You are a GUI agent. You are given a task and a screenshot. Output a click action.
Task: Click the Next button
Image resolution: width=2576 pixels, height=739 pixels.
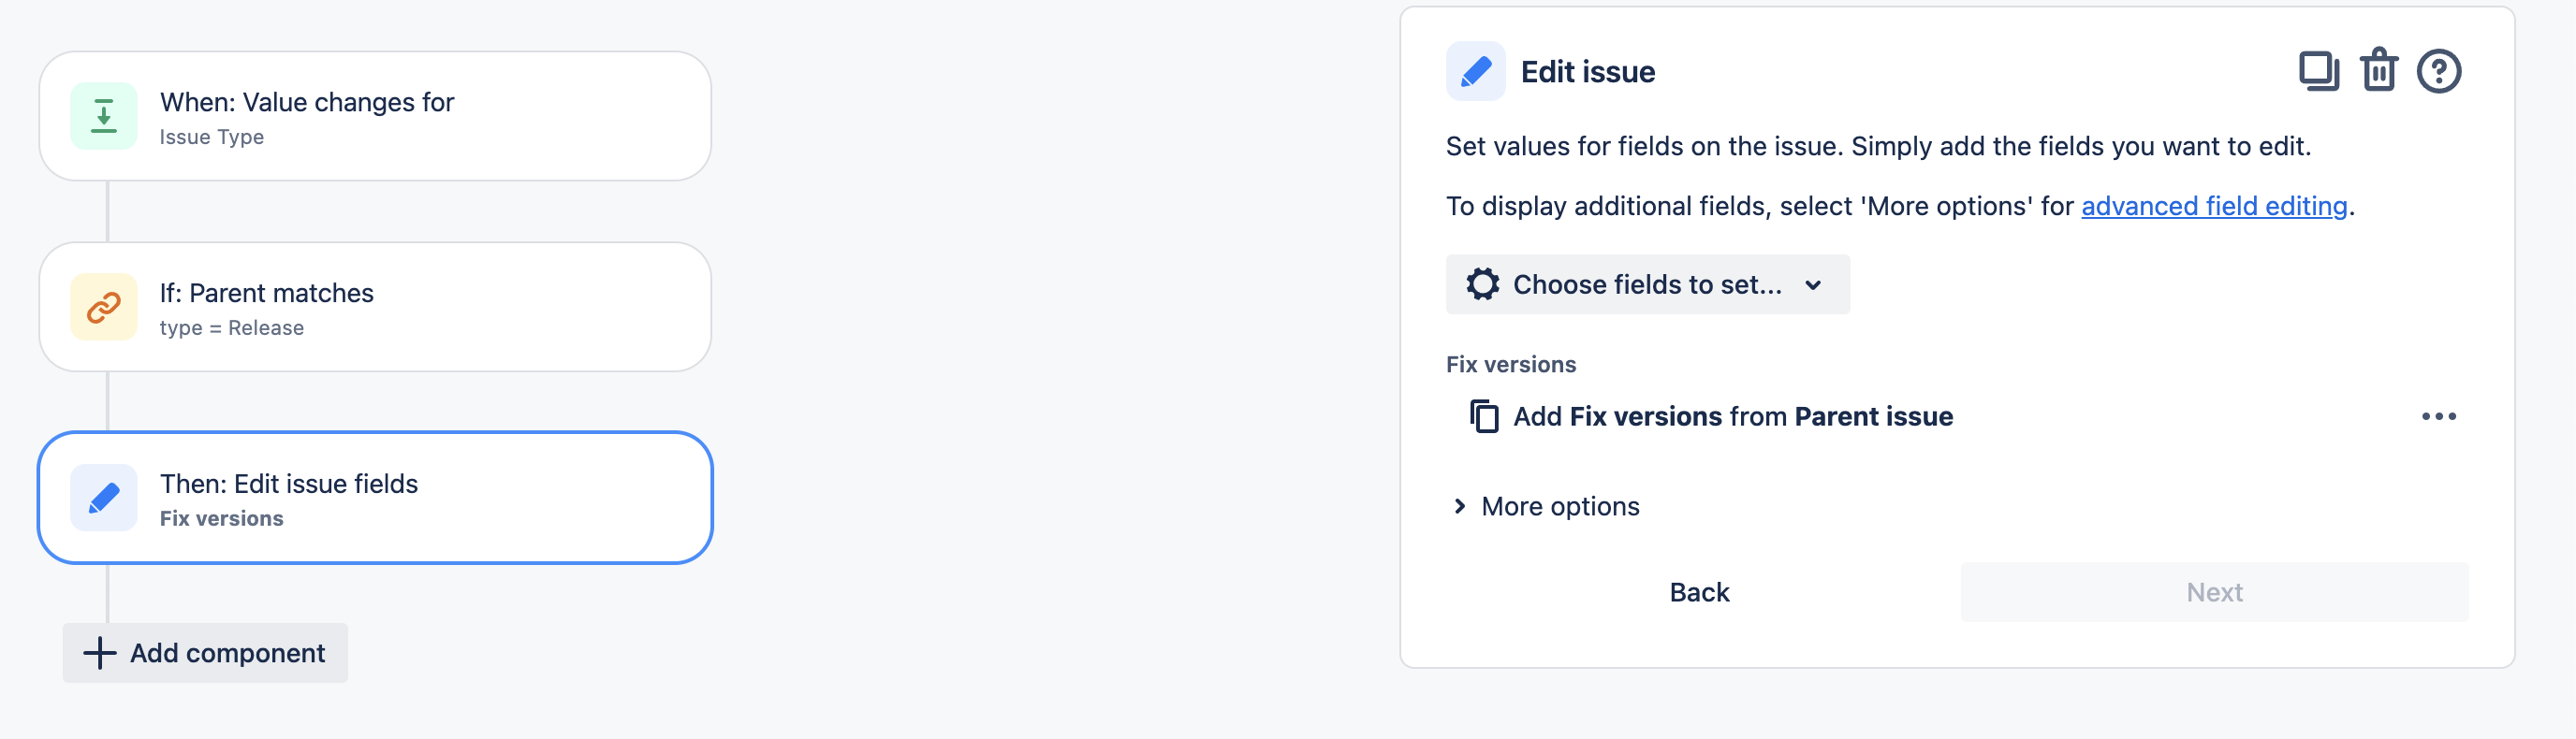click(2214, 592)
